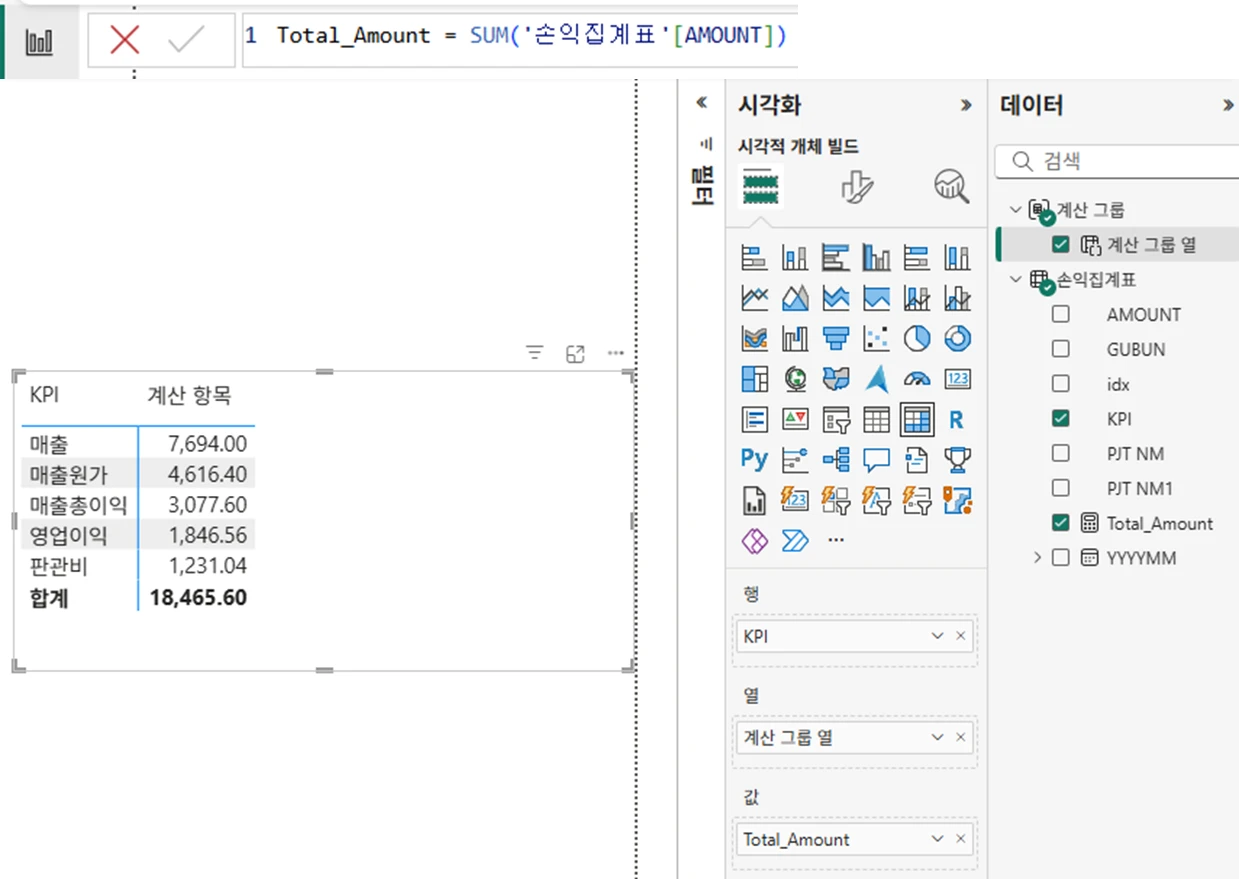Select the treemap visual
This screenshot has width=1239, height=879.
point(754,379)
